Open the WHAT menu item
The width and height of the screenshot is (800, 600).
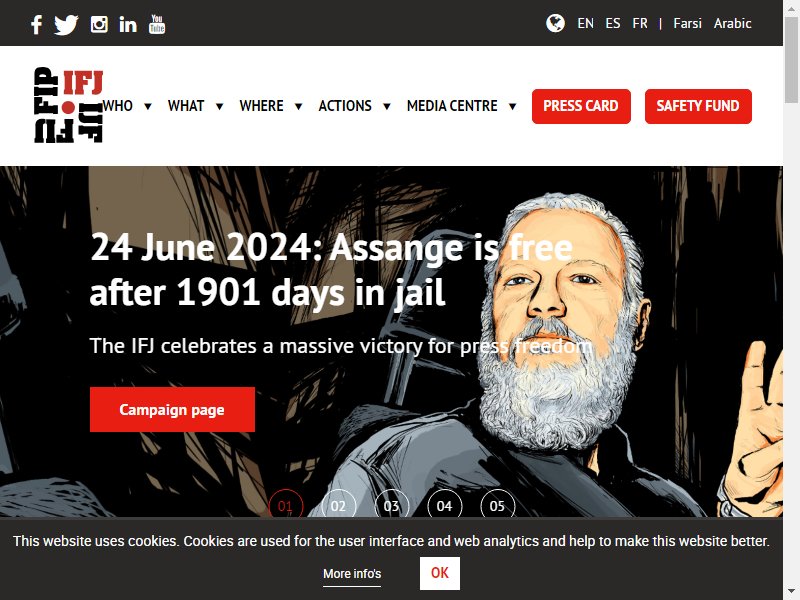[x=186, y=106]
